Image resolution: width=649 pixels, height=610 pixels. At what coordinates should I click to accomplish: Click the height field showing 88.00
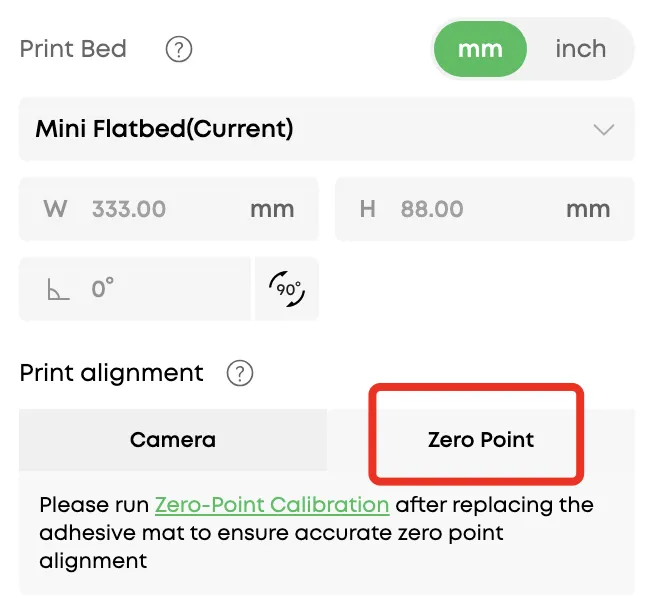(x=450, y=209)
